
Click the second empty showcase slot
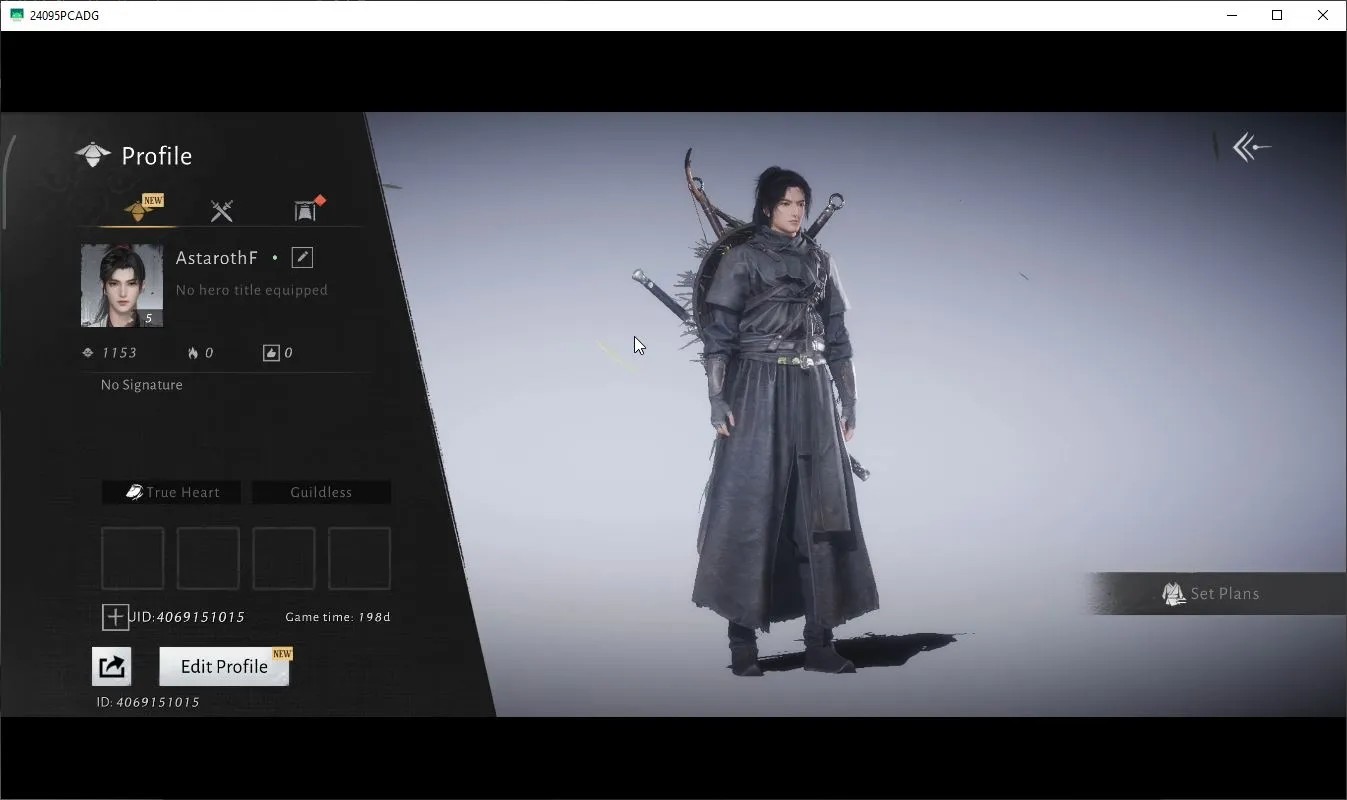(x=208, y=558)
